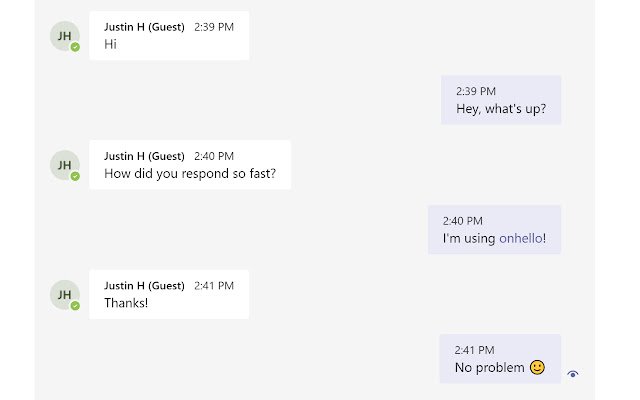Click 2:39 PM timestamp on Hey, what's up
Viewport: 640px width, 400px height.
[476, 91]
